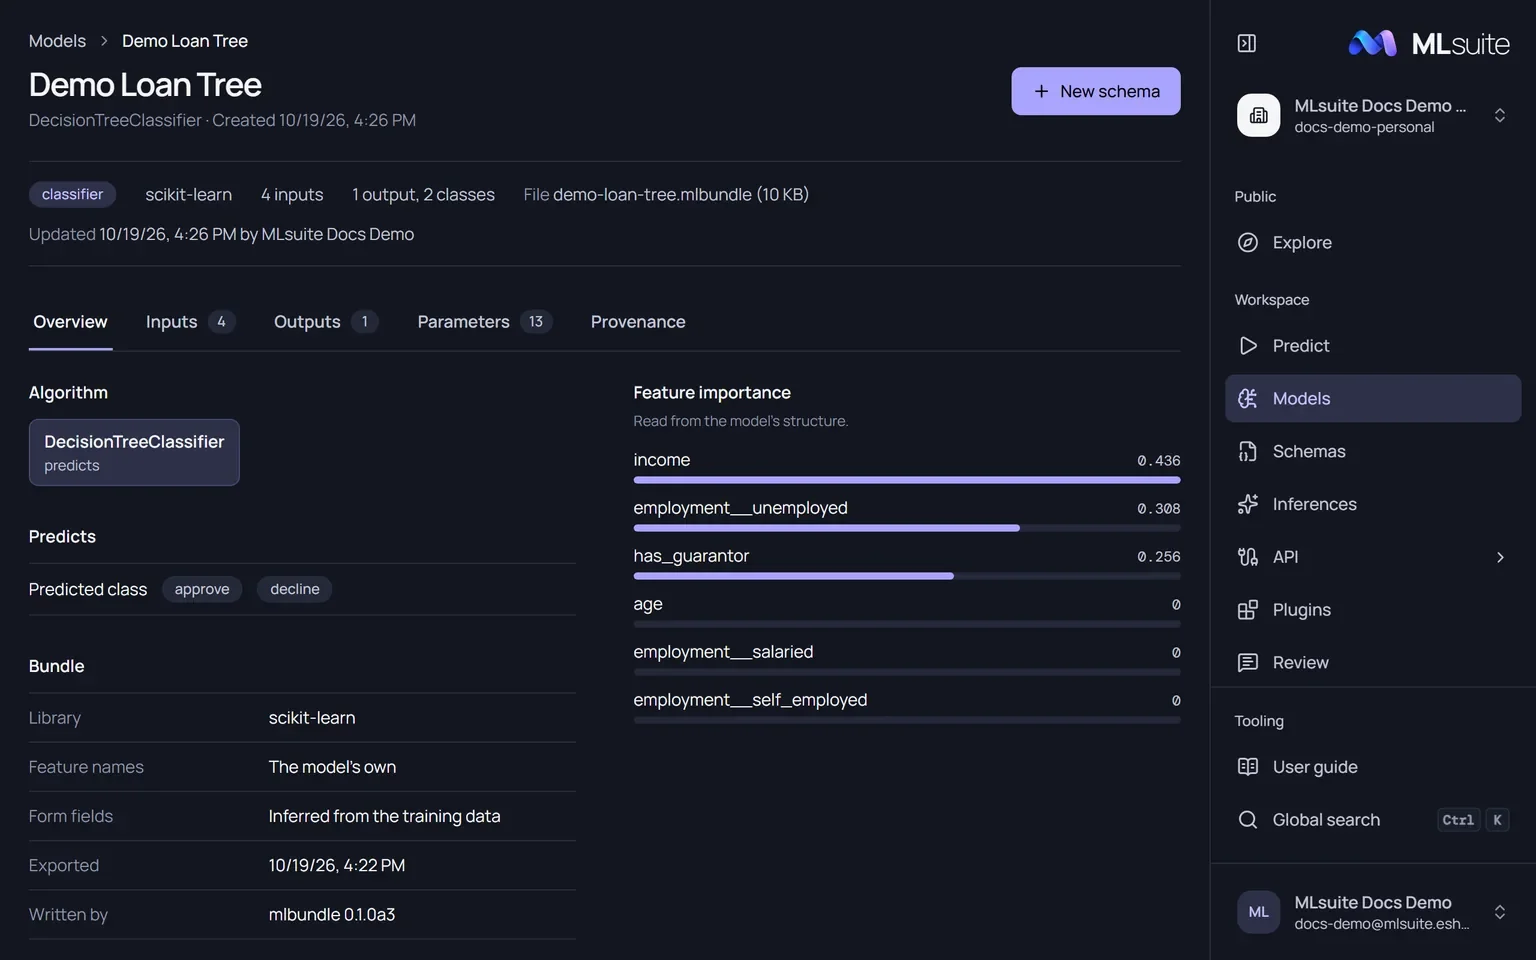Image resolution: width=1536 pixels, height=960 pixels.
Task: Click the plus icon in New schema
Action: tap(1041, 91)
